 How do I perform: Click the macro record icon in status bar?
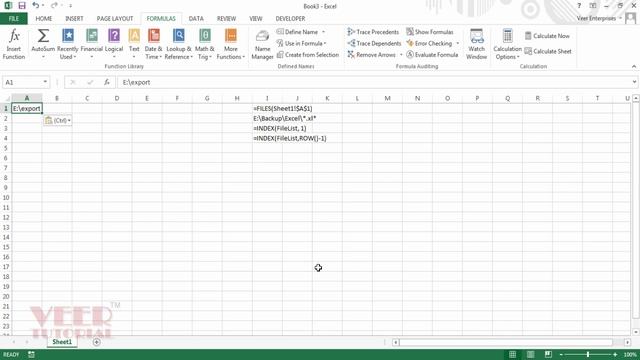(31, 354)
